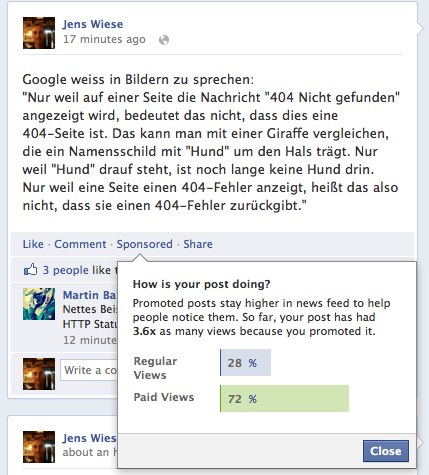Focus the 'Write a comment' field
Screen dimensions: 429x475
click(89, 370)
